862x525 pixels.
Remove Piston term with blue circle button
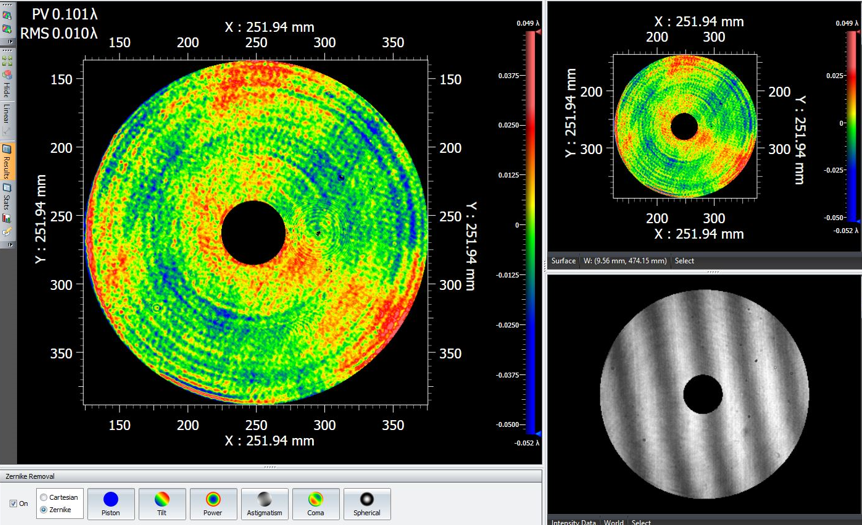(x=111, y=503)
